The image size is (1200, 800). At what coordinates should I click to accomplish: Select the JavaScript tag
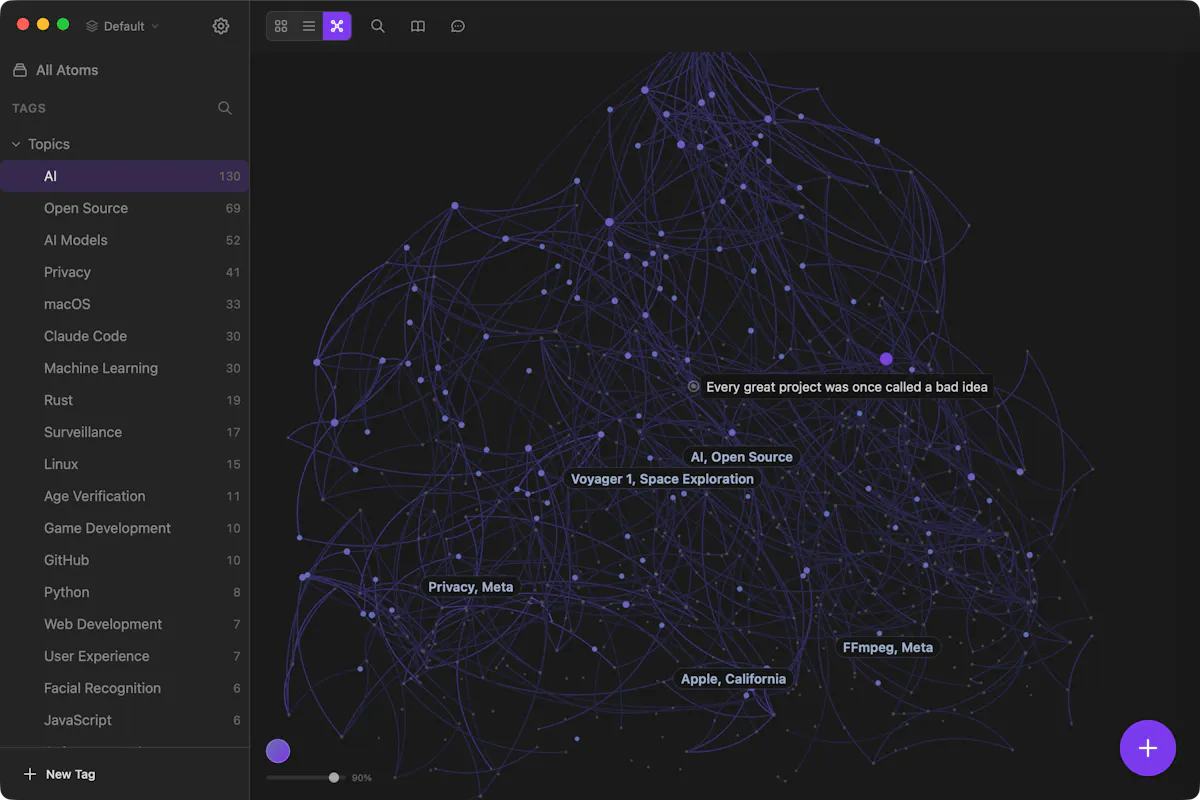click(124, 720)
